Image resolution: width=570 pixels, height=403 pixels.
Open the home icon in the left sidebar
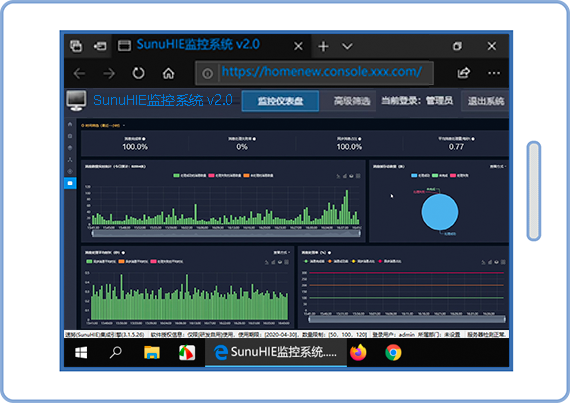coord(70,124)
